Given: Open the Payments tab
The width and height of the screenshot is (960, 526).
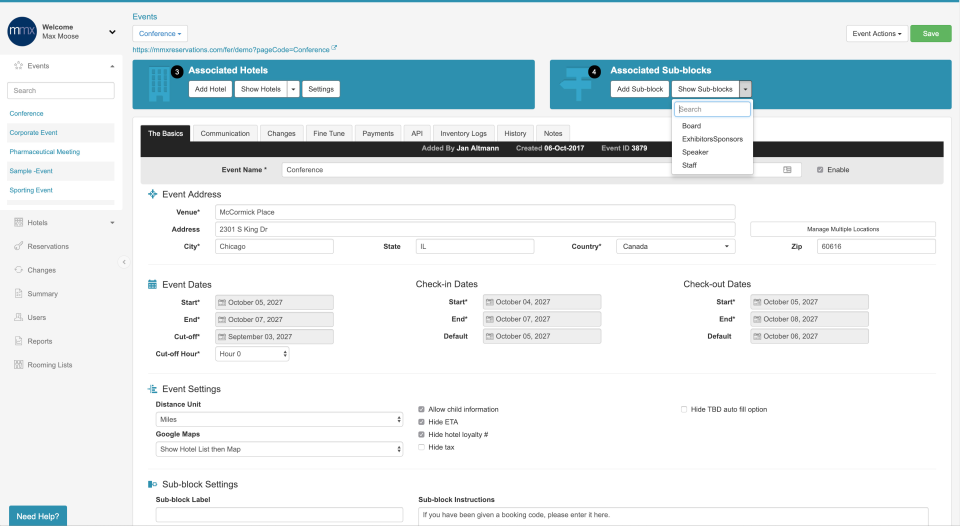Looking at the screenshot, I should pos(378,133).
